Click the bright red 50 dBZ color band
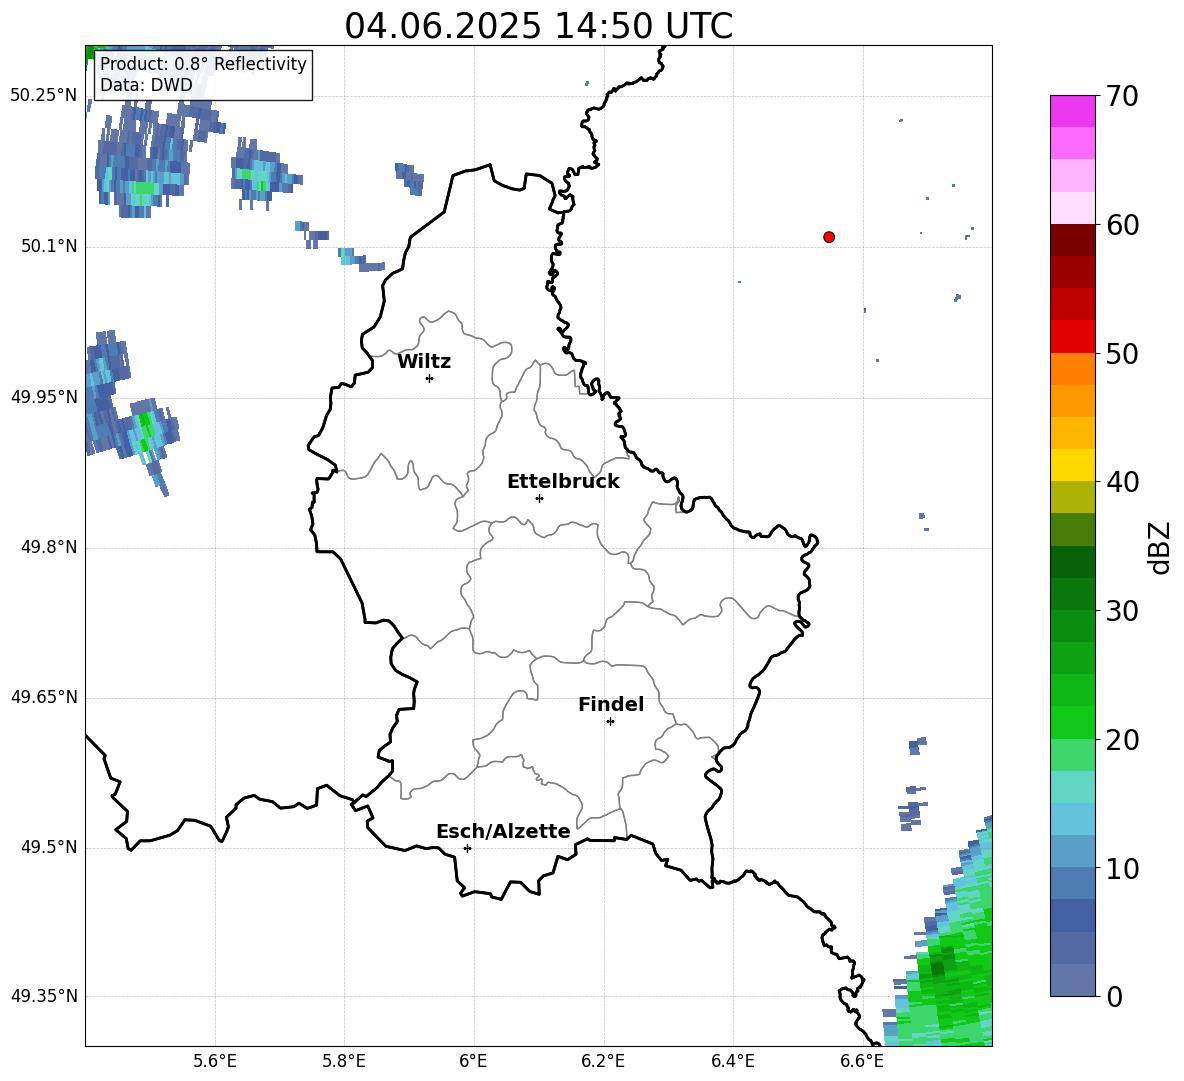1184x1081 pixels. pos(1072,337)
